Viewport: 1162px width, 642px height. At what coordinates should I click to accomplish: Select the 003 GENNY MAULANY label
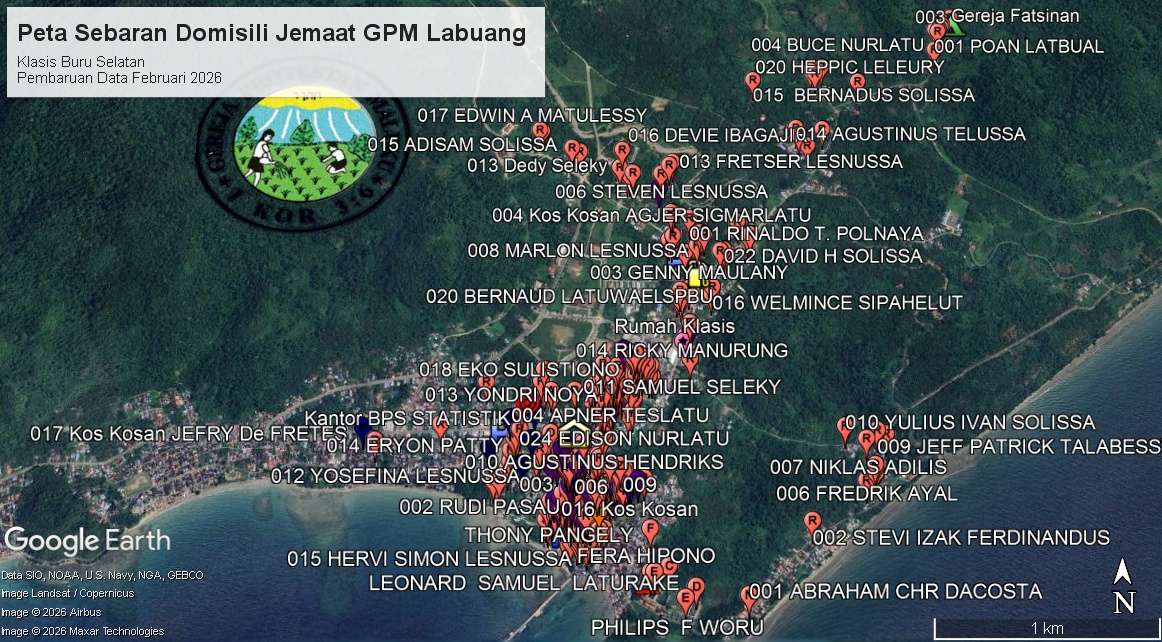click(688, 273)
